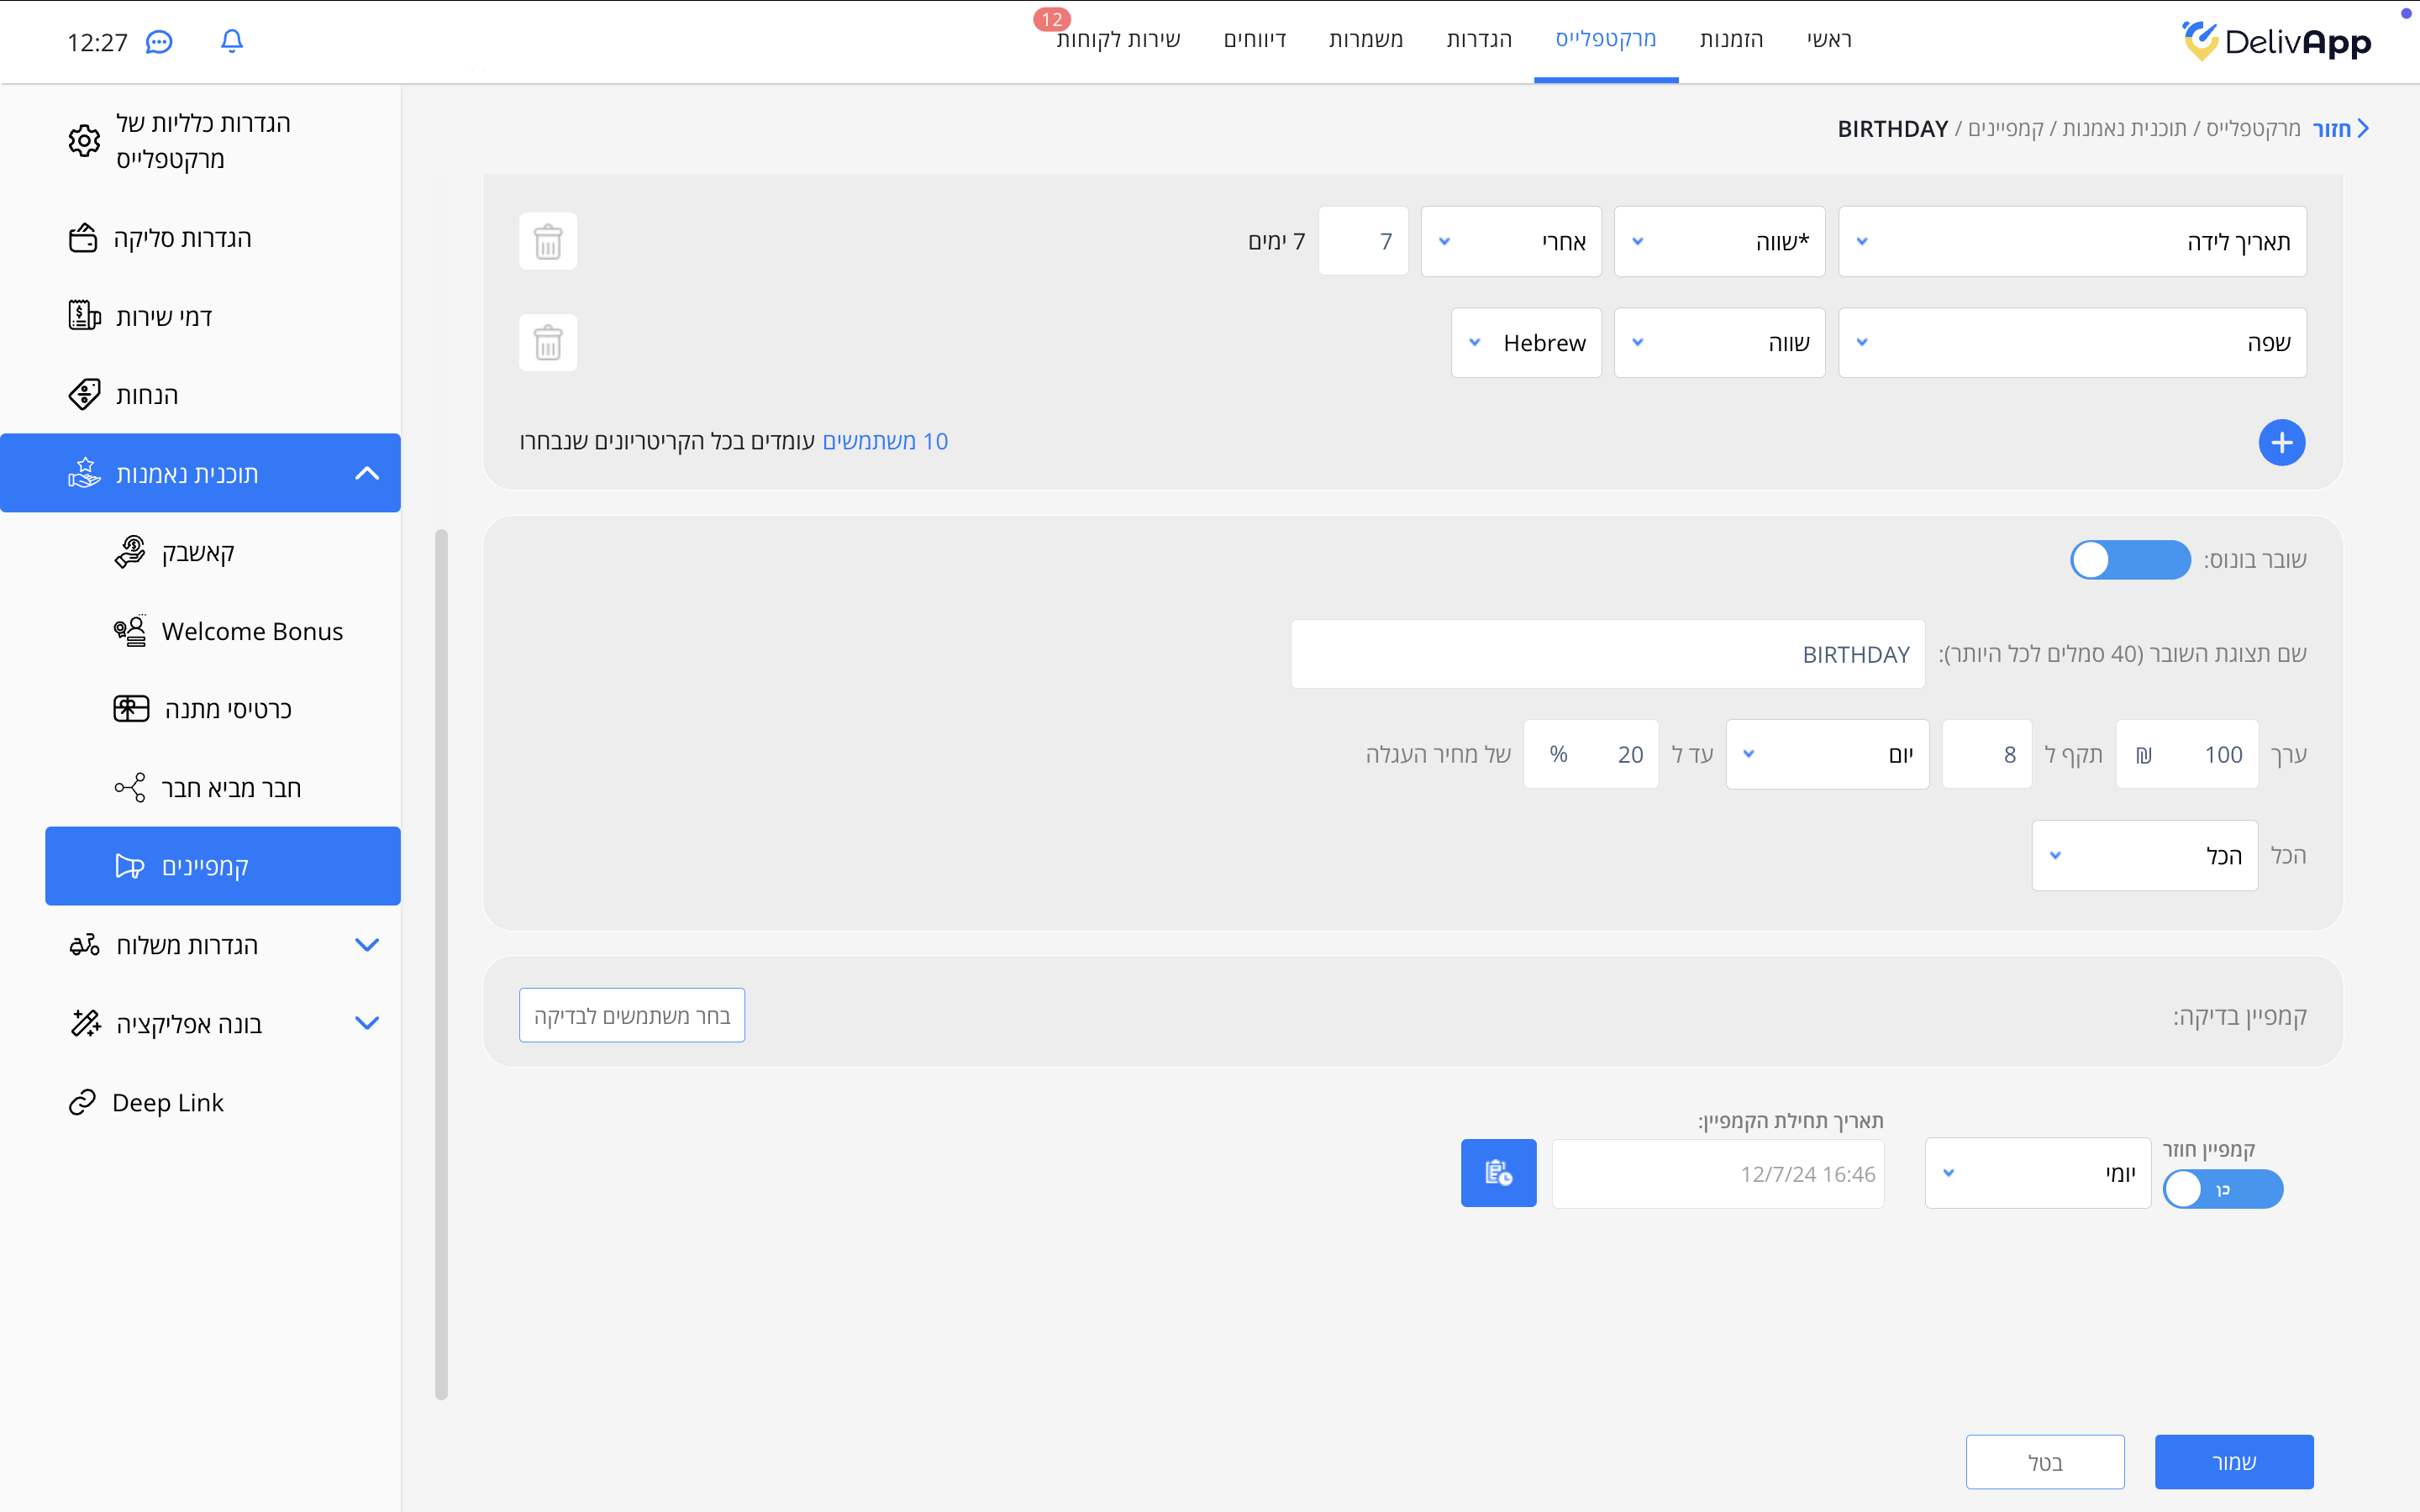Toggle the bonus voucher switch
Viewport: 2420px width, 1512px height.
click(2129, 560)
